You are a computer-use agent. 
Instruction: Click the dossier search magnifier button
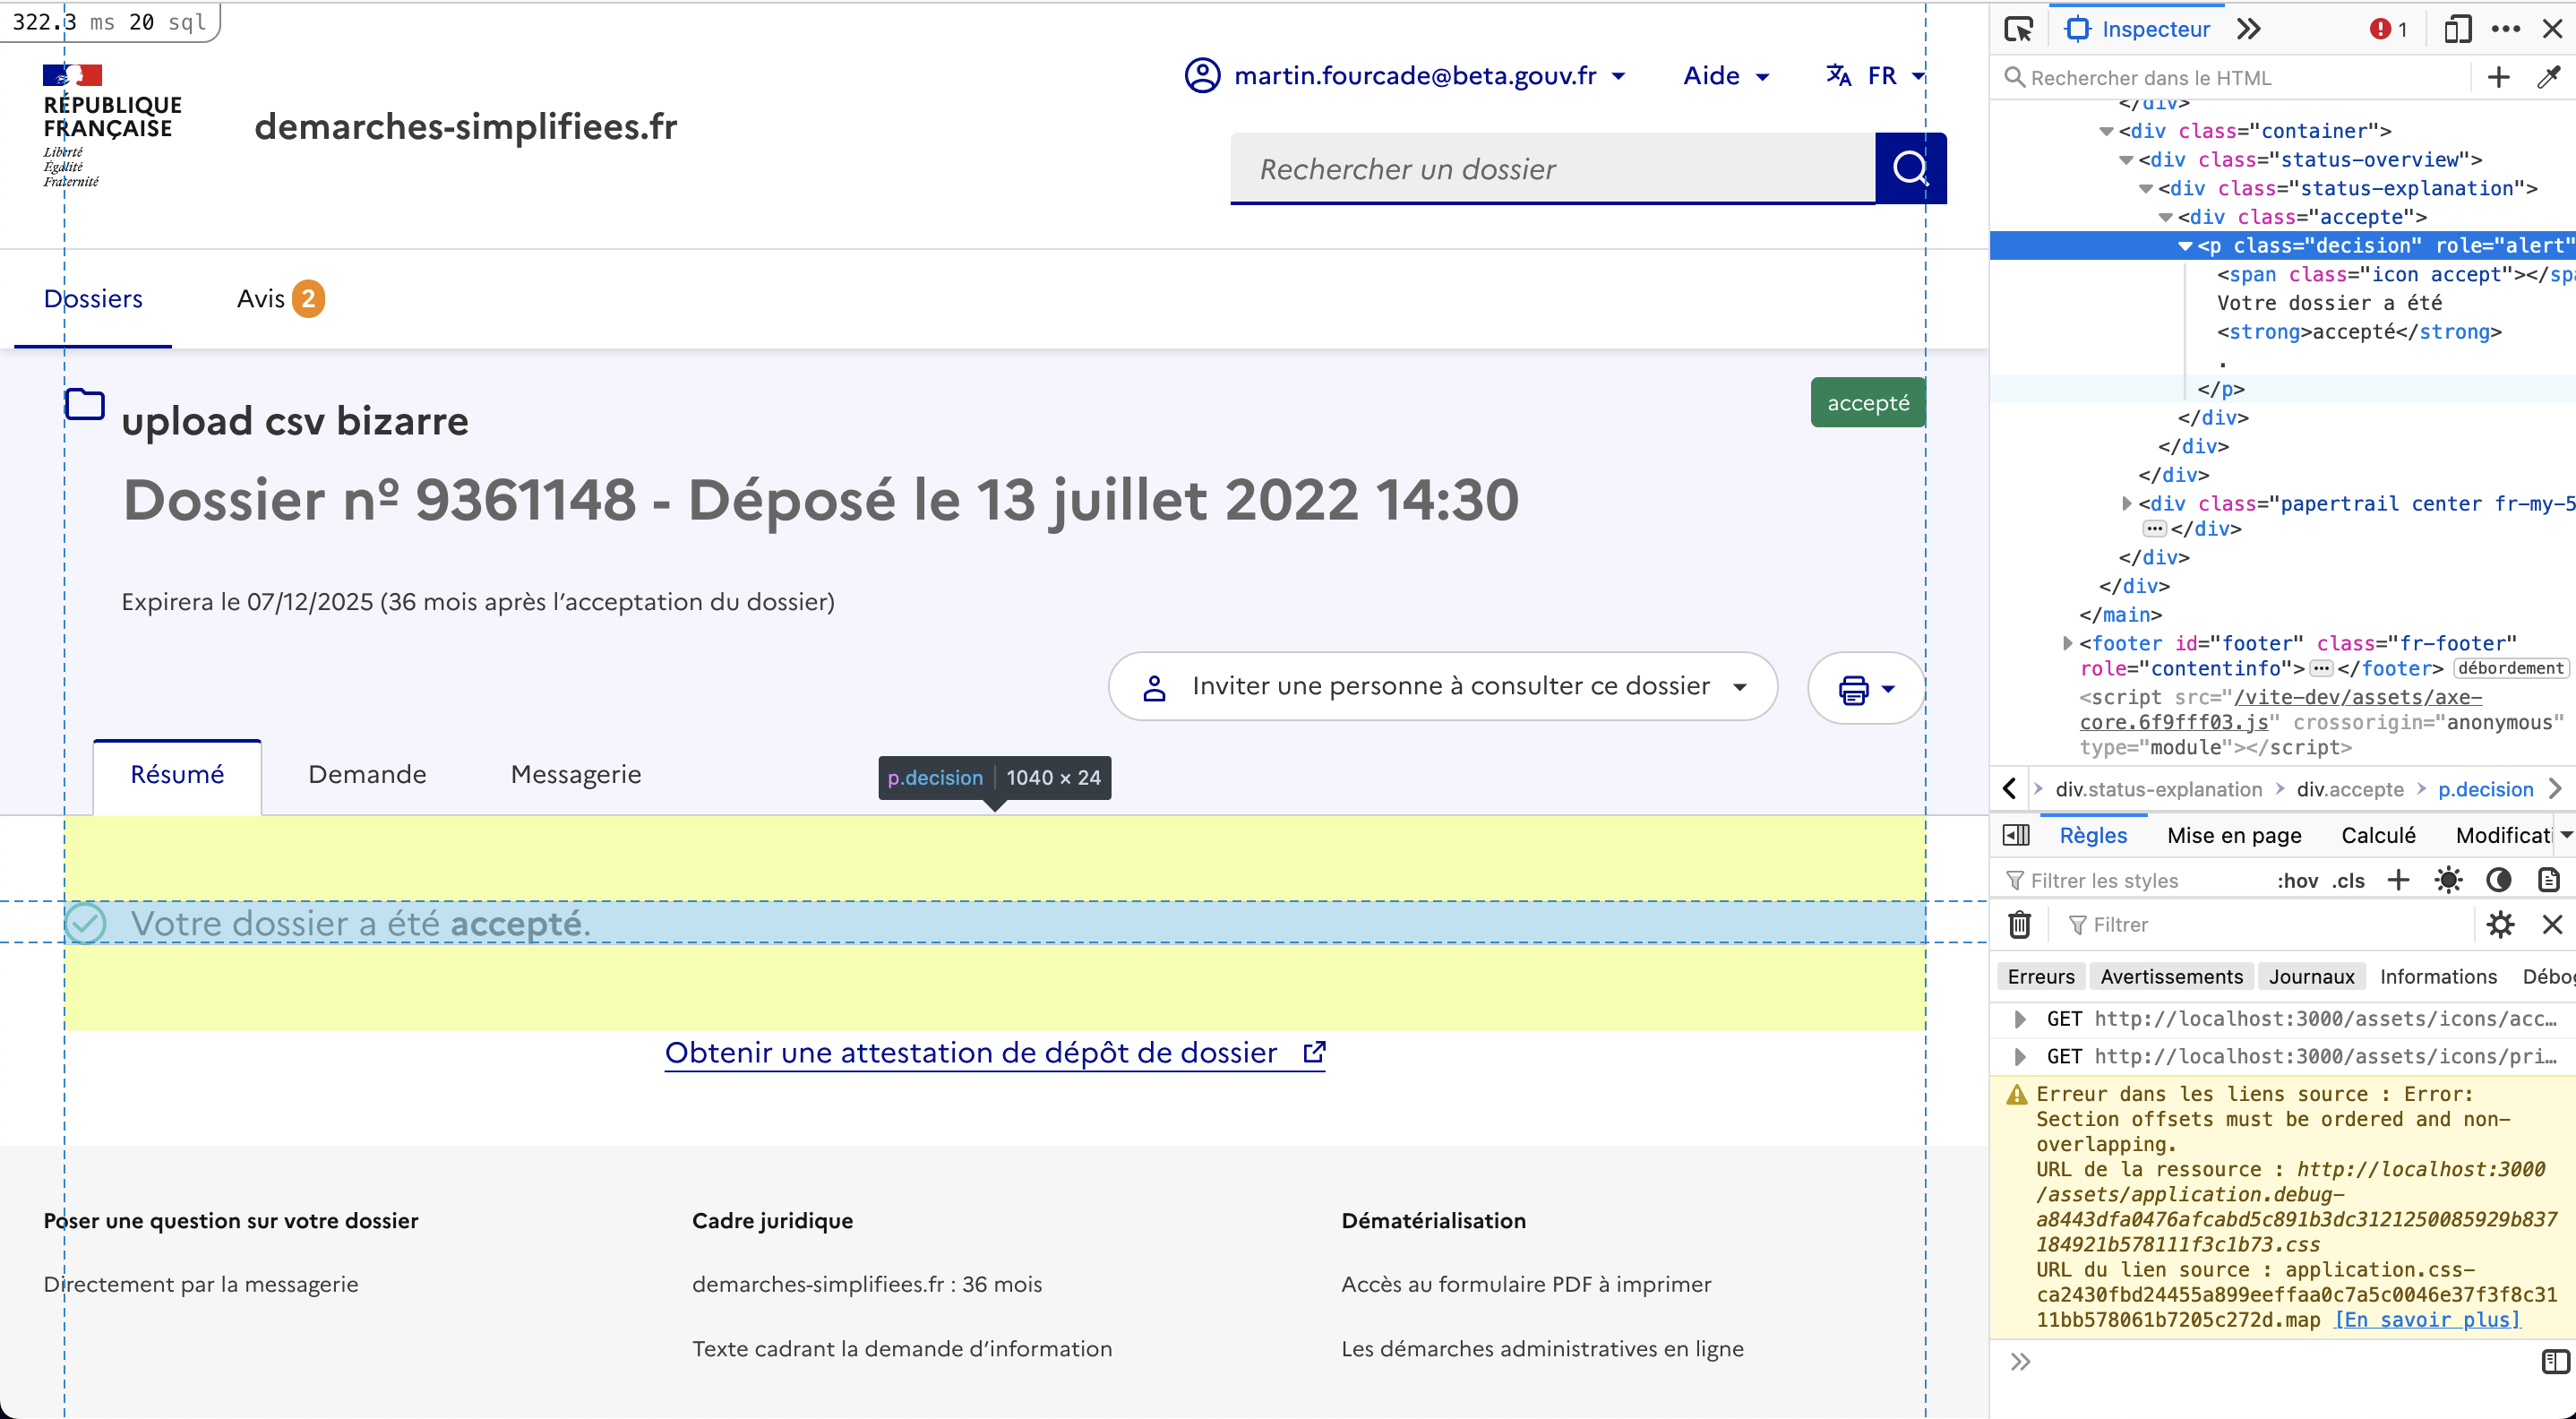(1910, 168)
